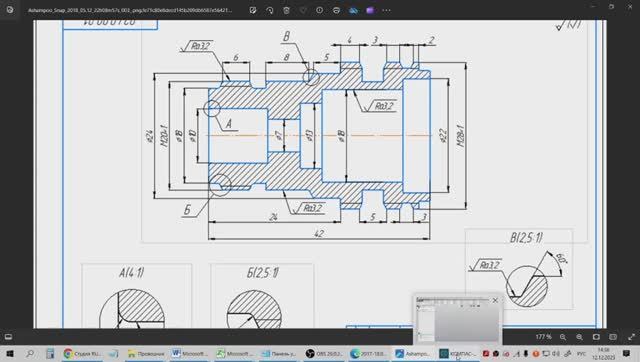Show file info with the info icon

pyautogui.click(x=320, y=10)
